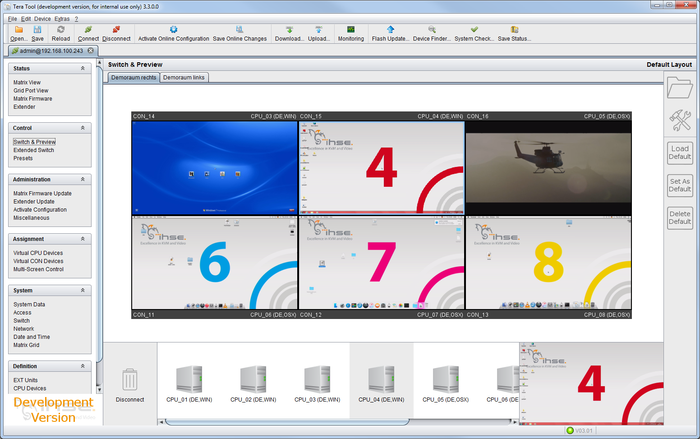Start Flash Update from the toolbar

(x=390, y=33)
